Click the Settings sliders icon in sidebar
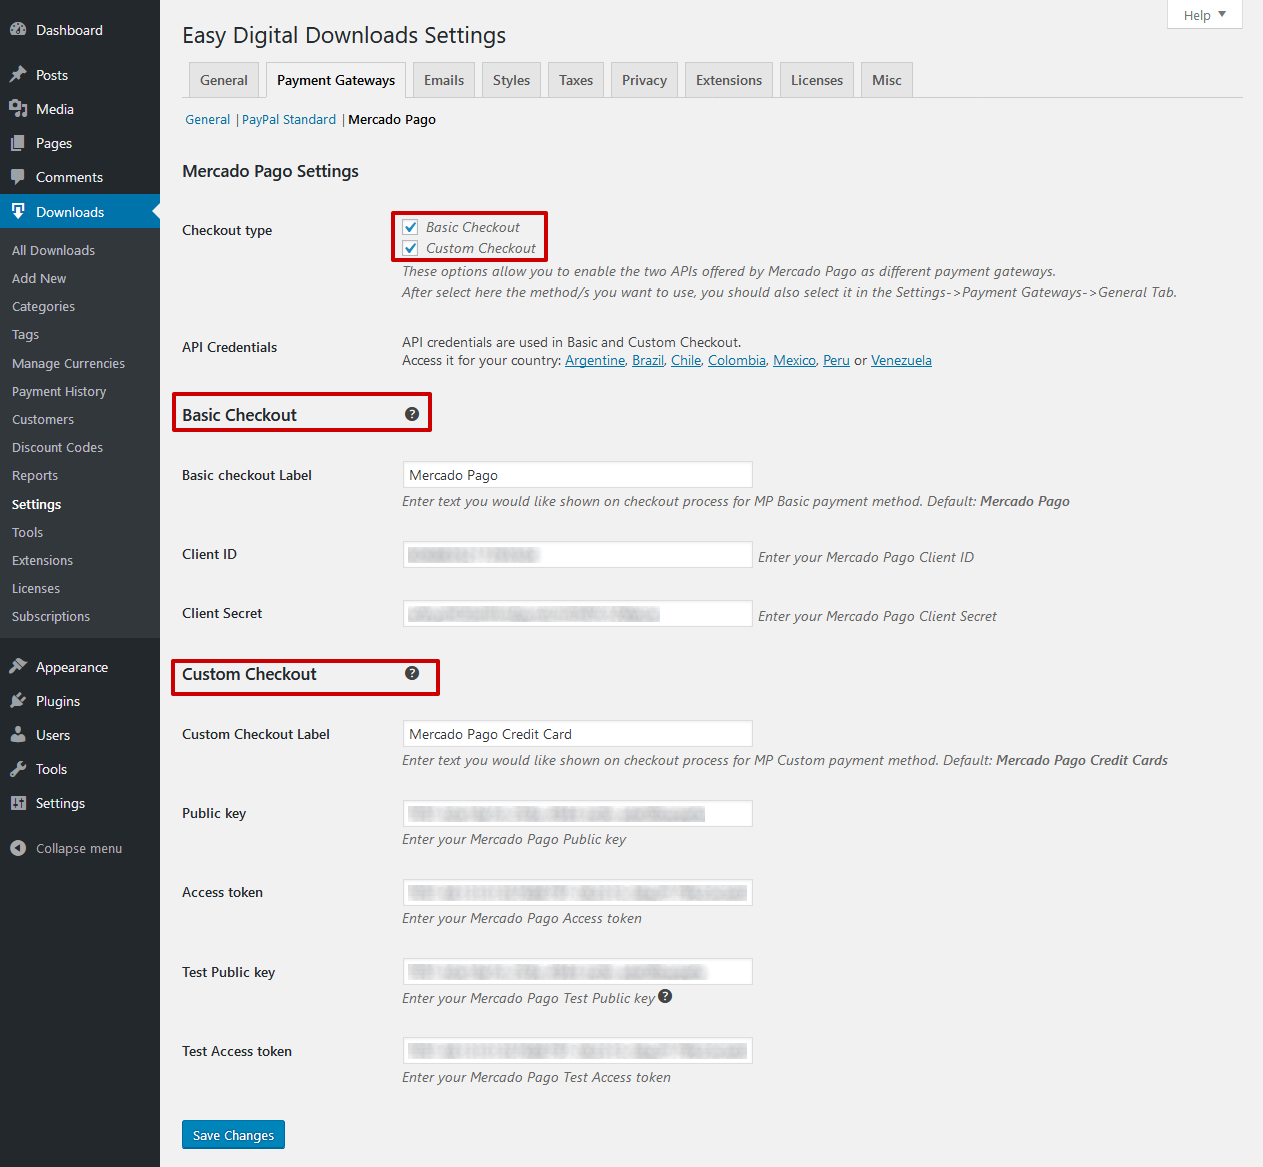 [x=18, y=802]
